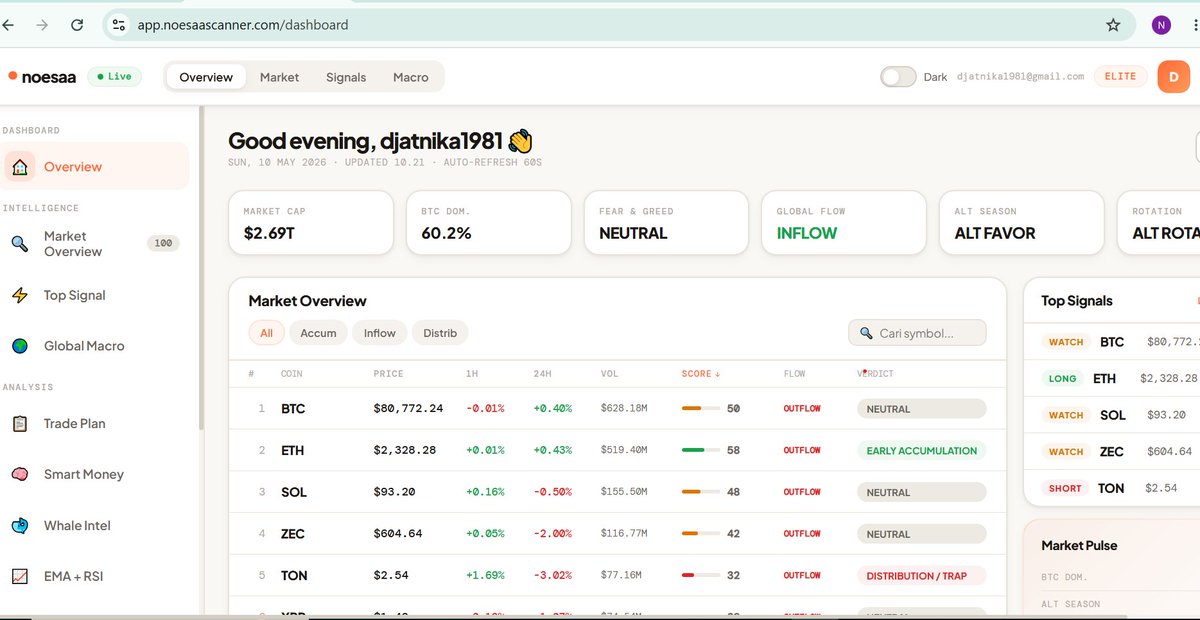The height and width of the screenshot is (620, 1200).
Task: Select the All filter chip
Action: click(x=266, y=333)
